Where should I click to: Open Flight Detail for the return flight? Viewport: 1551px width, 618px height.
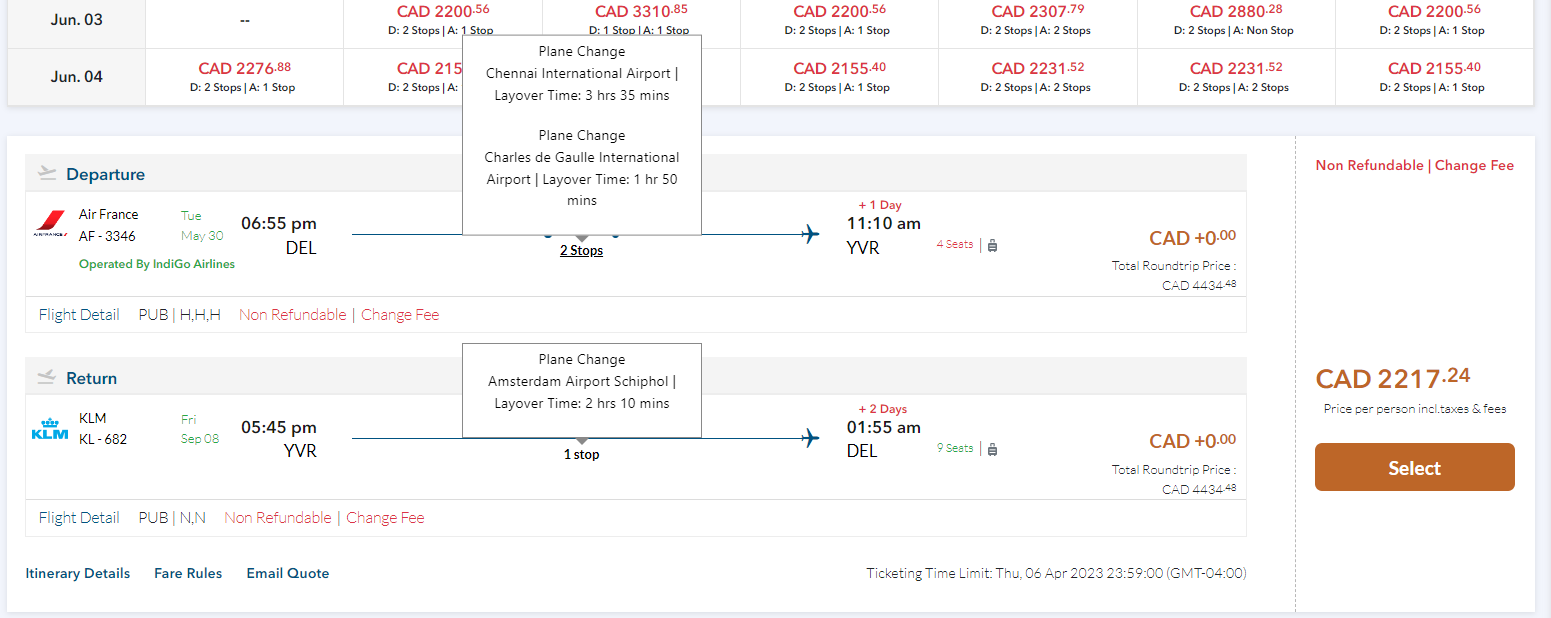point(79,518)
